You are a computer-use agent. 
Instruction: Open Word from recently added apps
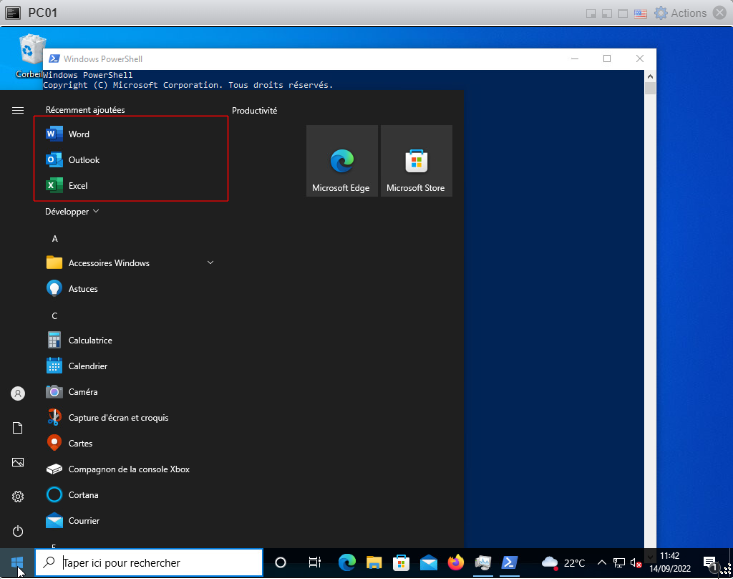(78, 134)
